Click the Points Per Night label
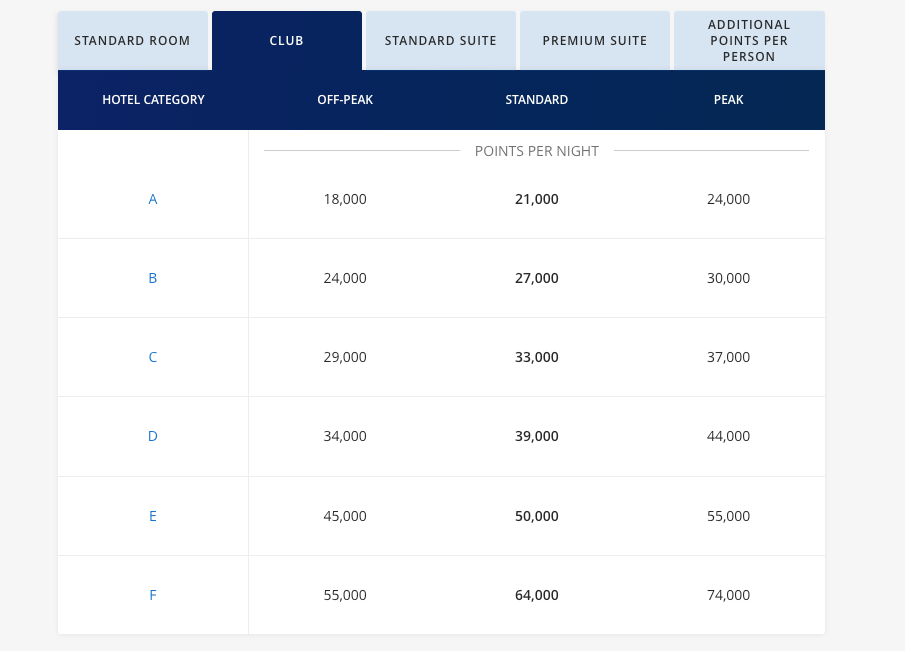Viewport: 905px width, 651px height. click(x=536, y=151)
